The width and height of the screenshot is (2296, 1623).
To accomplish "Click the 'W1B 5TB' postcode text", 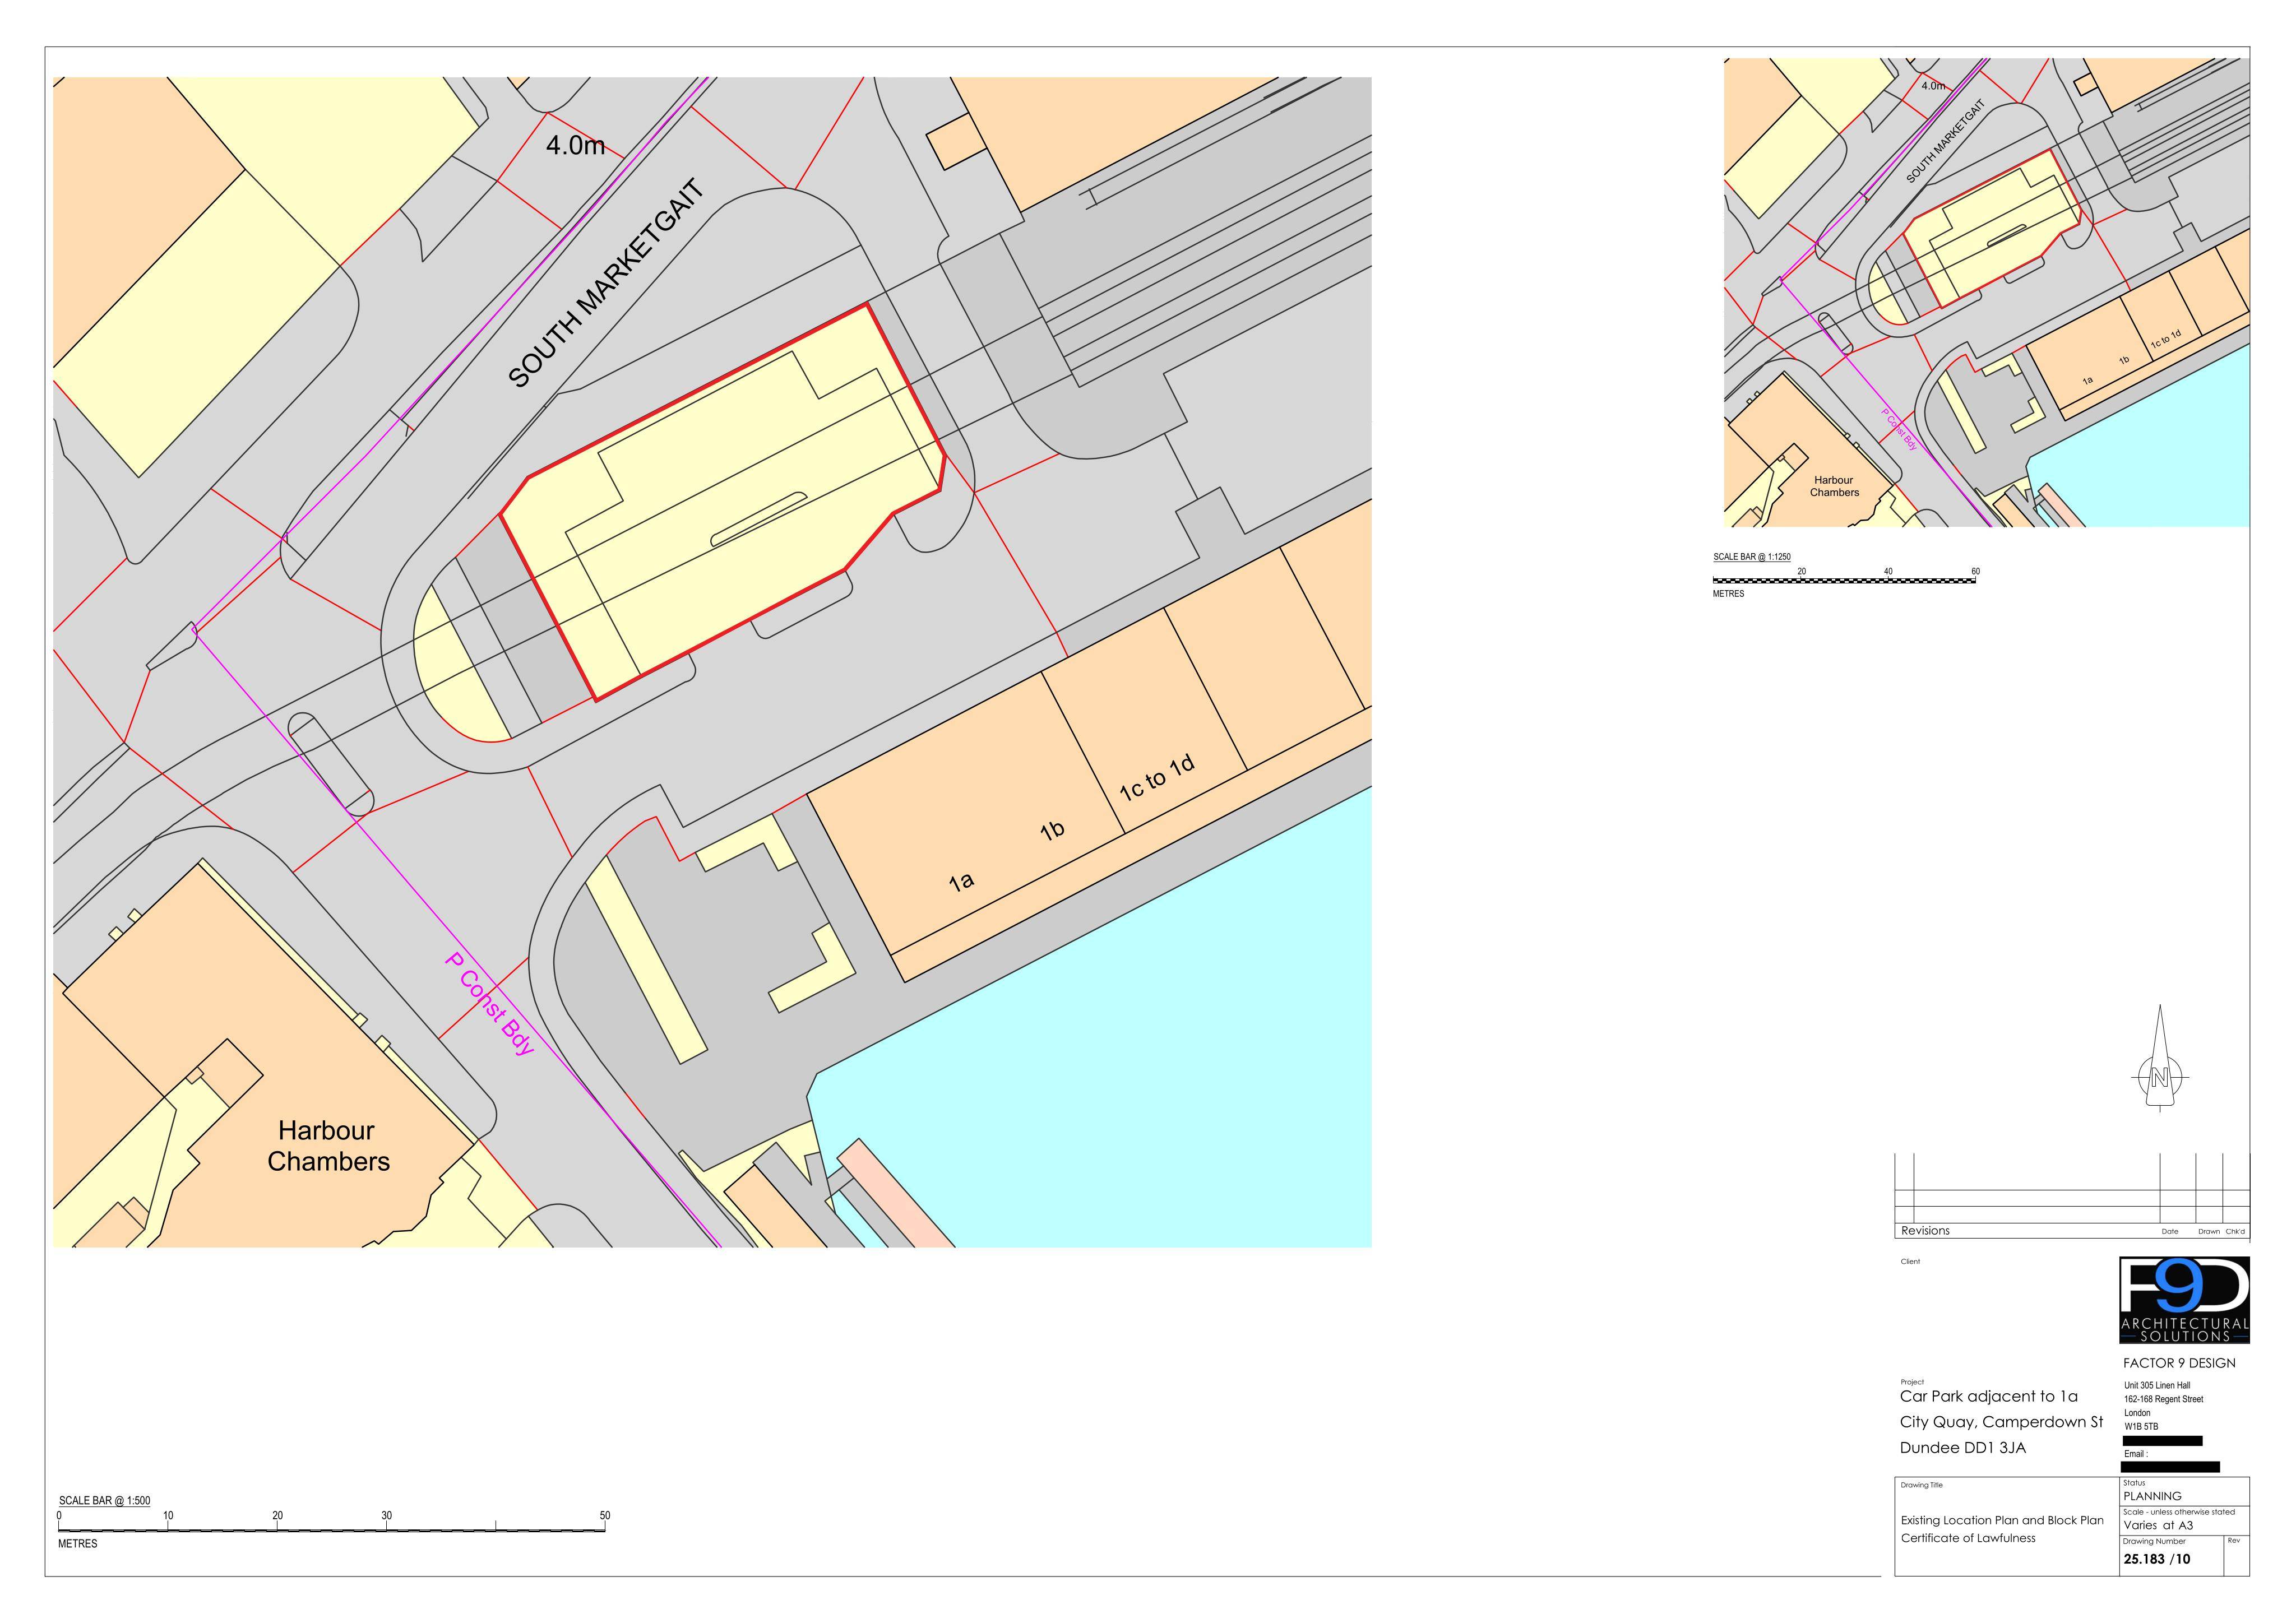I will pyautogui.click(x=2141, y=1427).
